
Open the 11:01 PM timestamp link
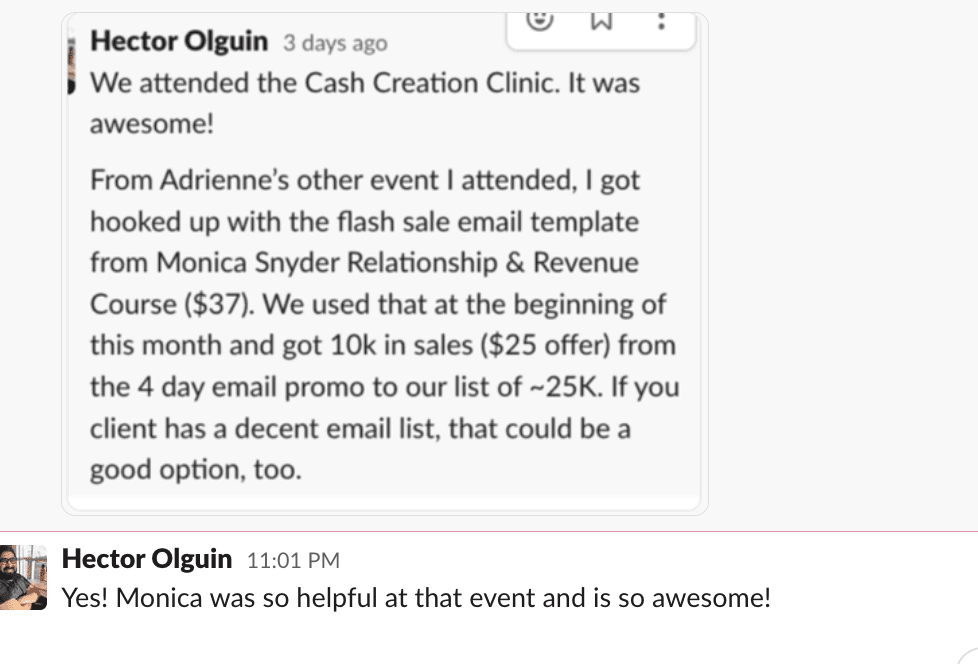click(293, 560)
